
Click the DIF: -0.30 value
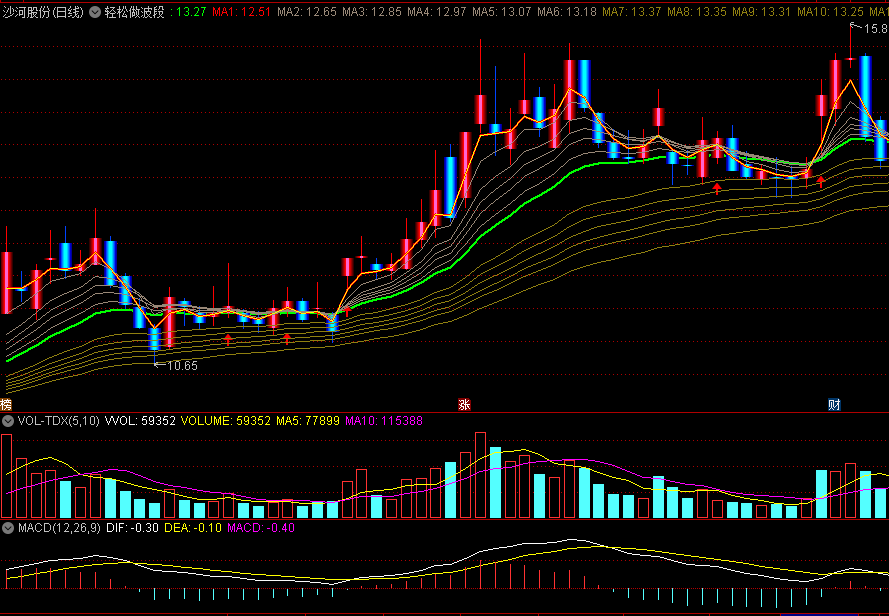point(132,528)
